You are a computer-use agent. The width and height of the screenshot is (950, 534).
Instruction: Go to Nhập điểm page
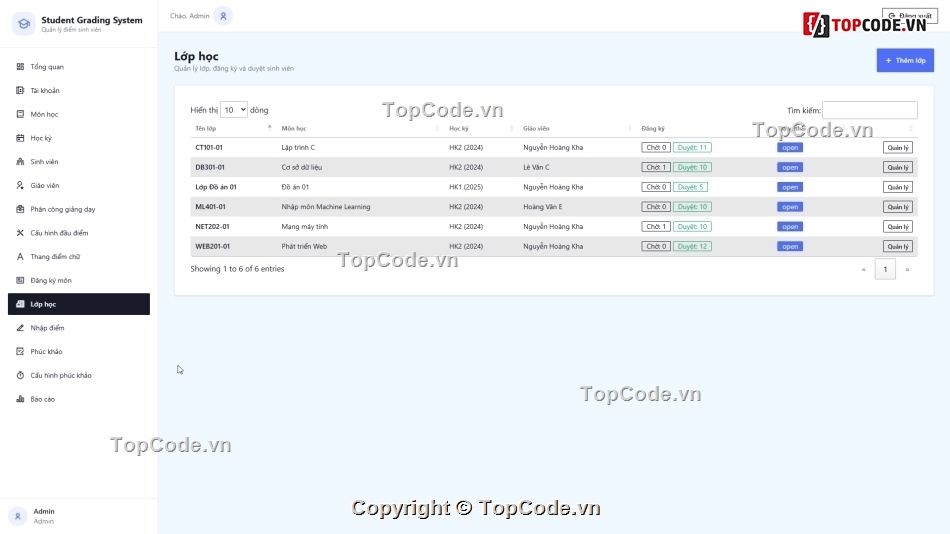point(79,328)
